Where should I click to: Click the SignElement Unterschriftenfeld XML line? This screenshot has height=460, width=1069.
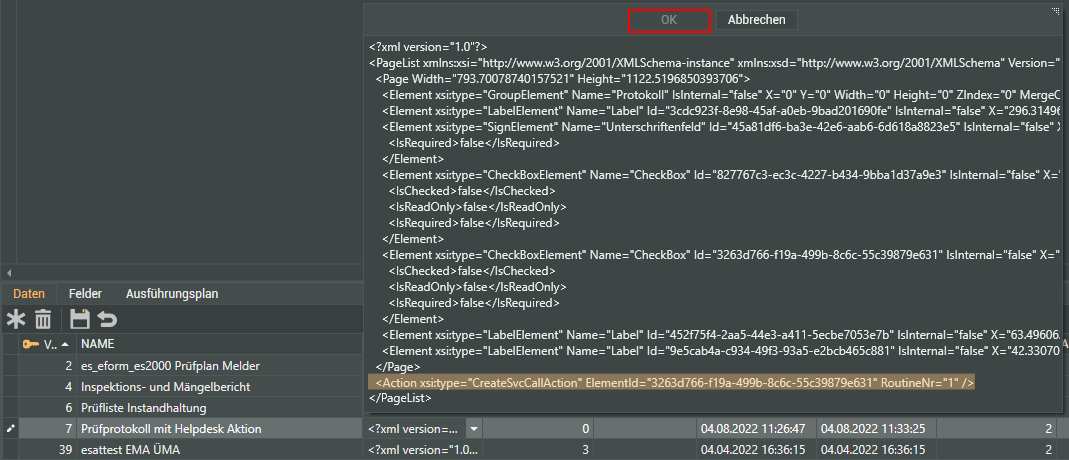point(721,127)
